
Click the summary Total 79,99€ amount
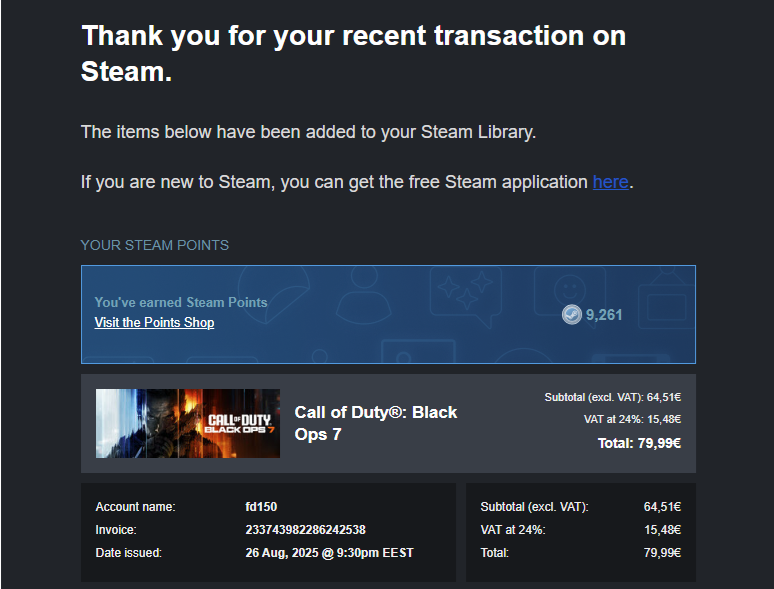tap(662, 552)
